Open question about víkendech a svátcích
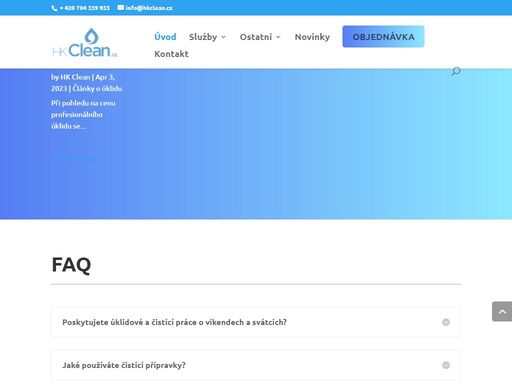The height and width of the screenshot is (384, 512). pos(174,322)
